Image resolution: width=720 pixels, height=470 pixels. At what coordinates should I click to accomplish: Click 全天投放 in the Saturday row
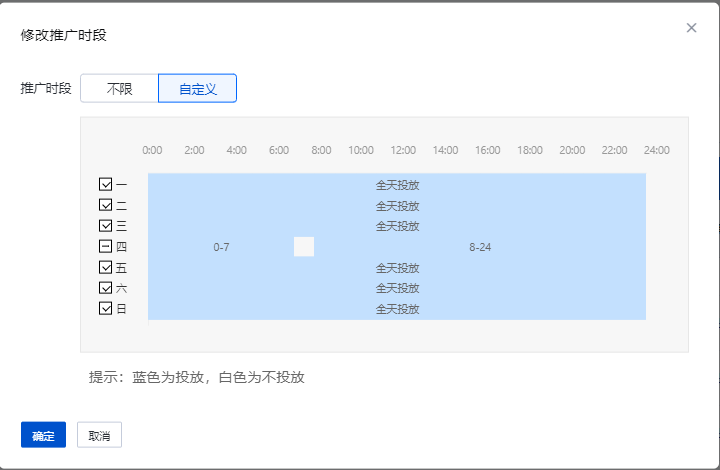pos(398,288)
